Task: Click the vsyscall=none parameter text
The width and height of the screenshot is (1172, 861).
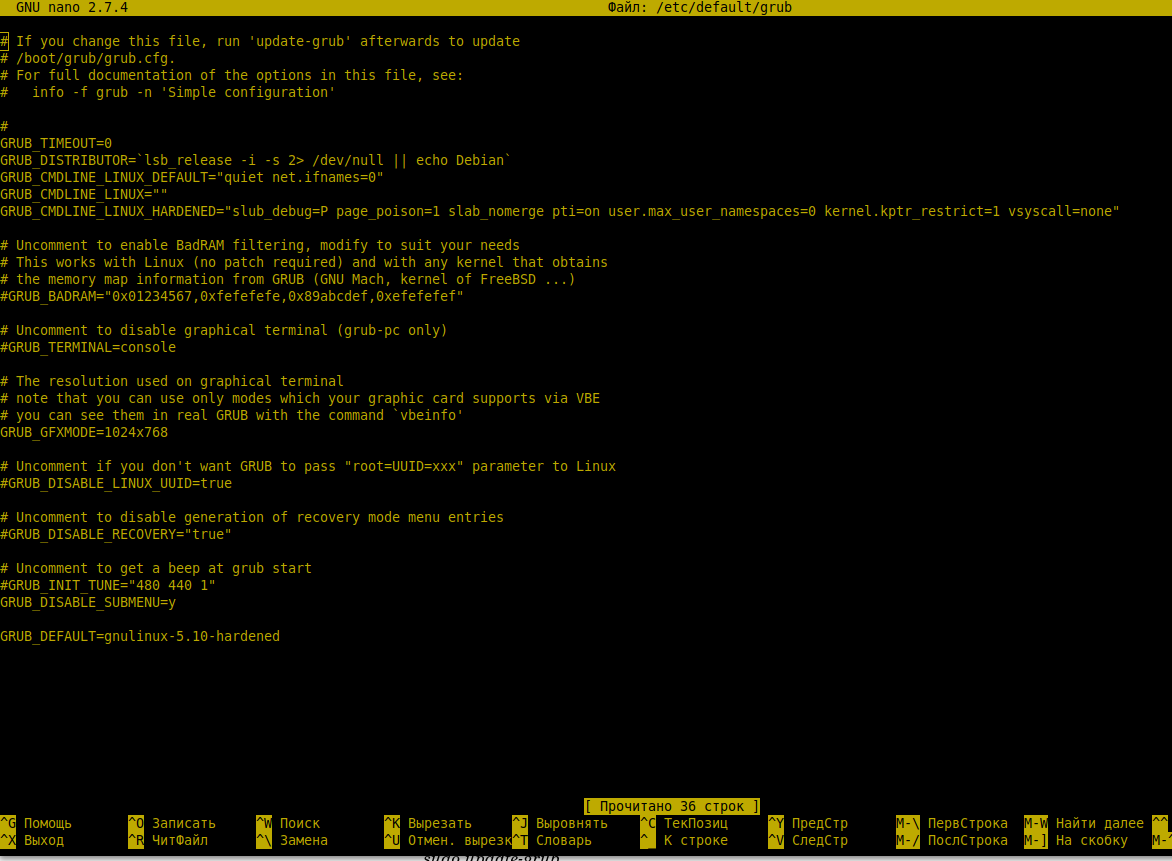Action: [x=1059, y=212]
